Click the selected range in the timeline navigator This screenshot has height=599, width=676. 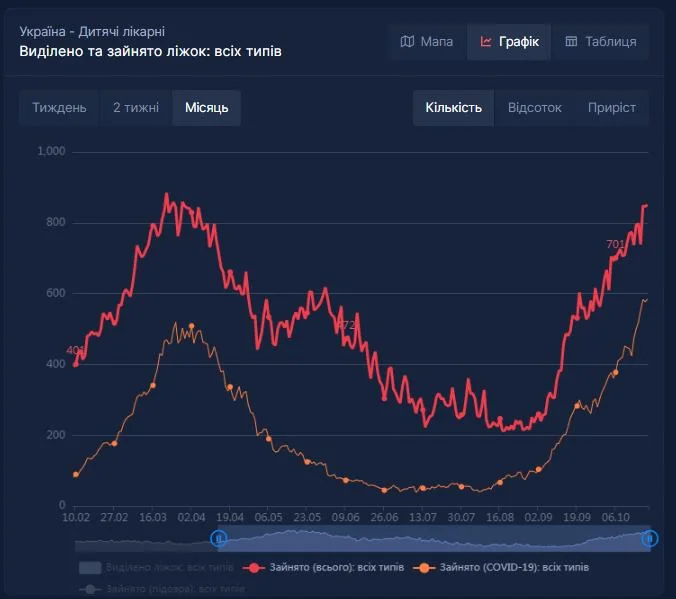tap(434, 539)
